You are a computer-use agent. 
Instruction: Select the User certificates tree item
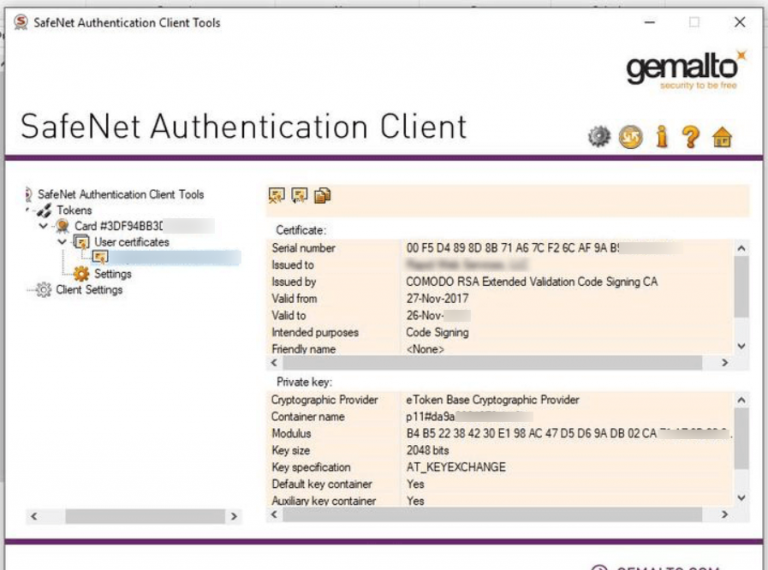tap(131, 242)
